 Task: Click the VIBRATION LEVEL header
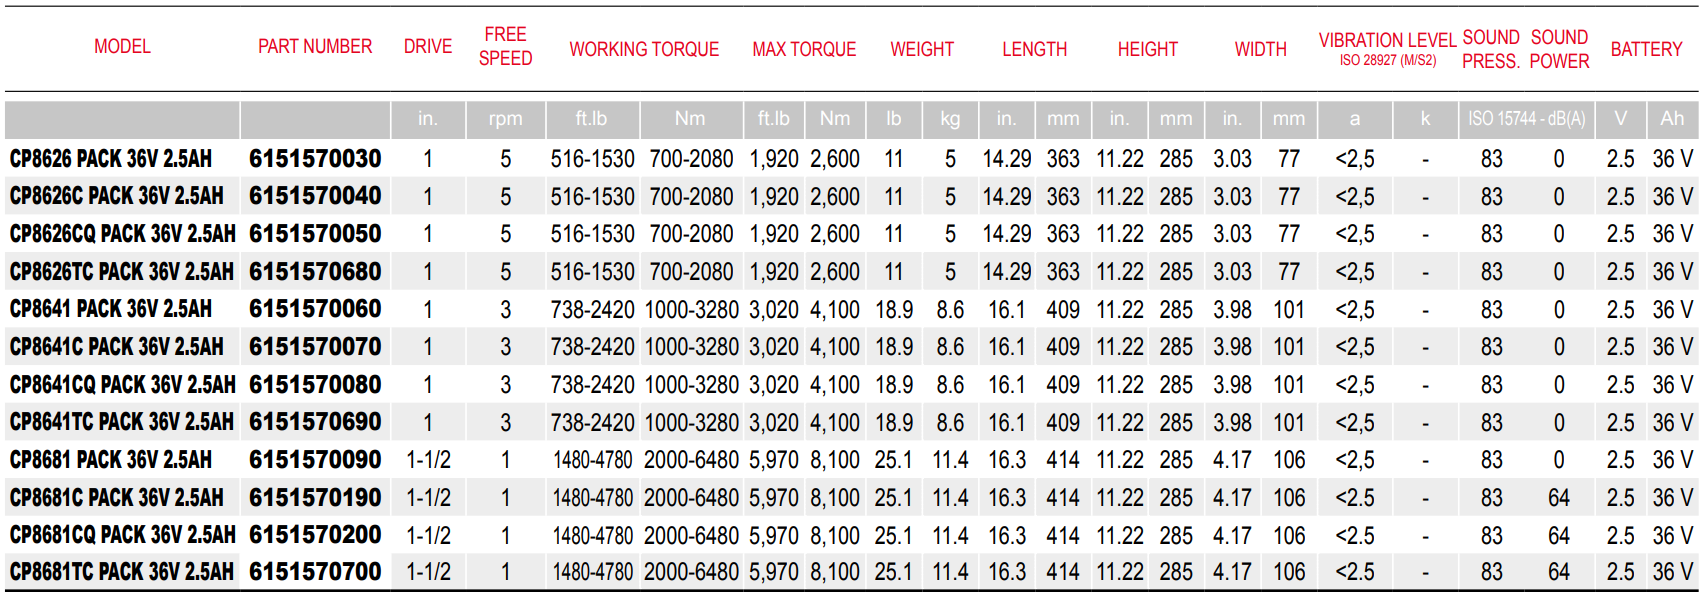point(1387,41)
